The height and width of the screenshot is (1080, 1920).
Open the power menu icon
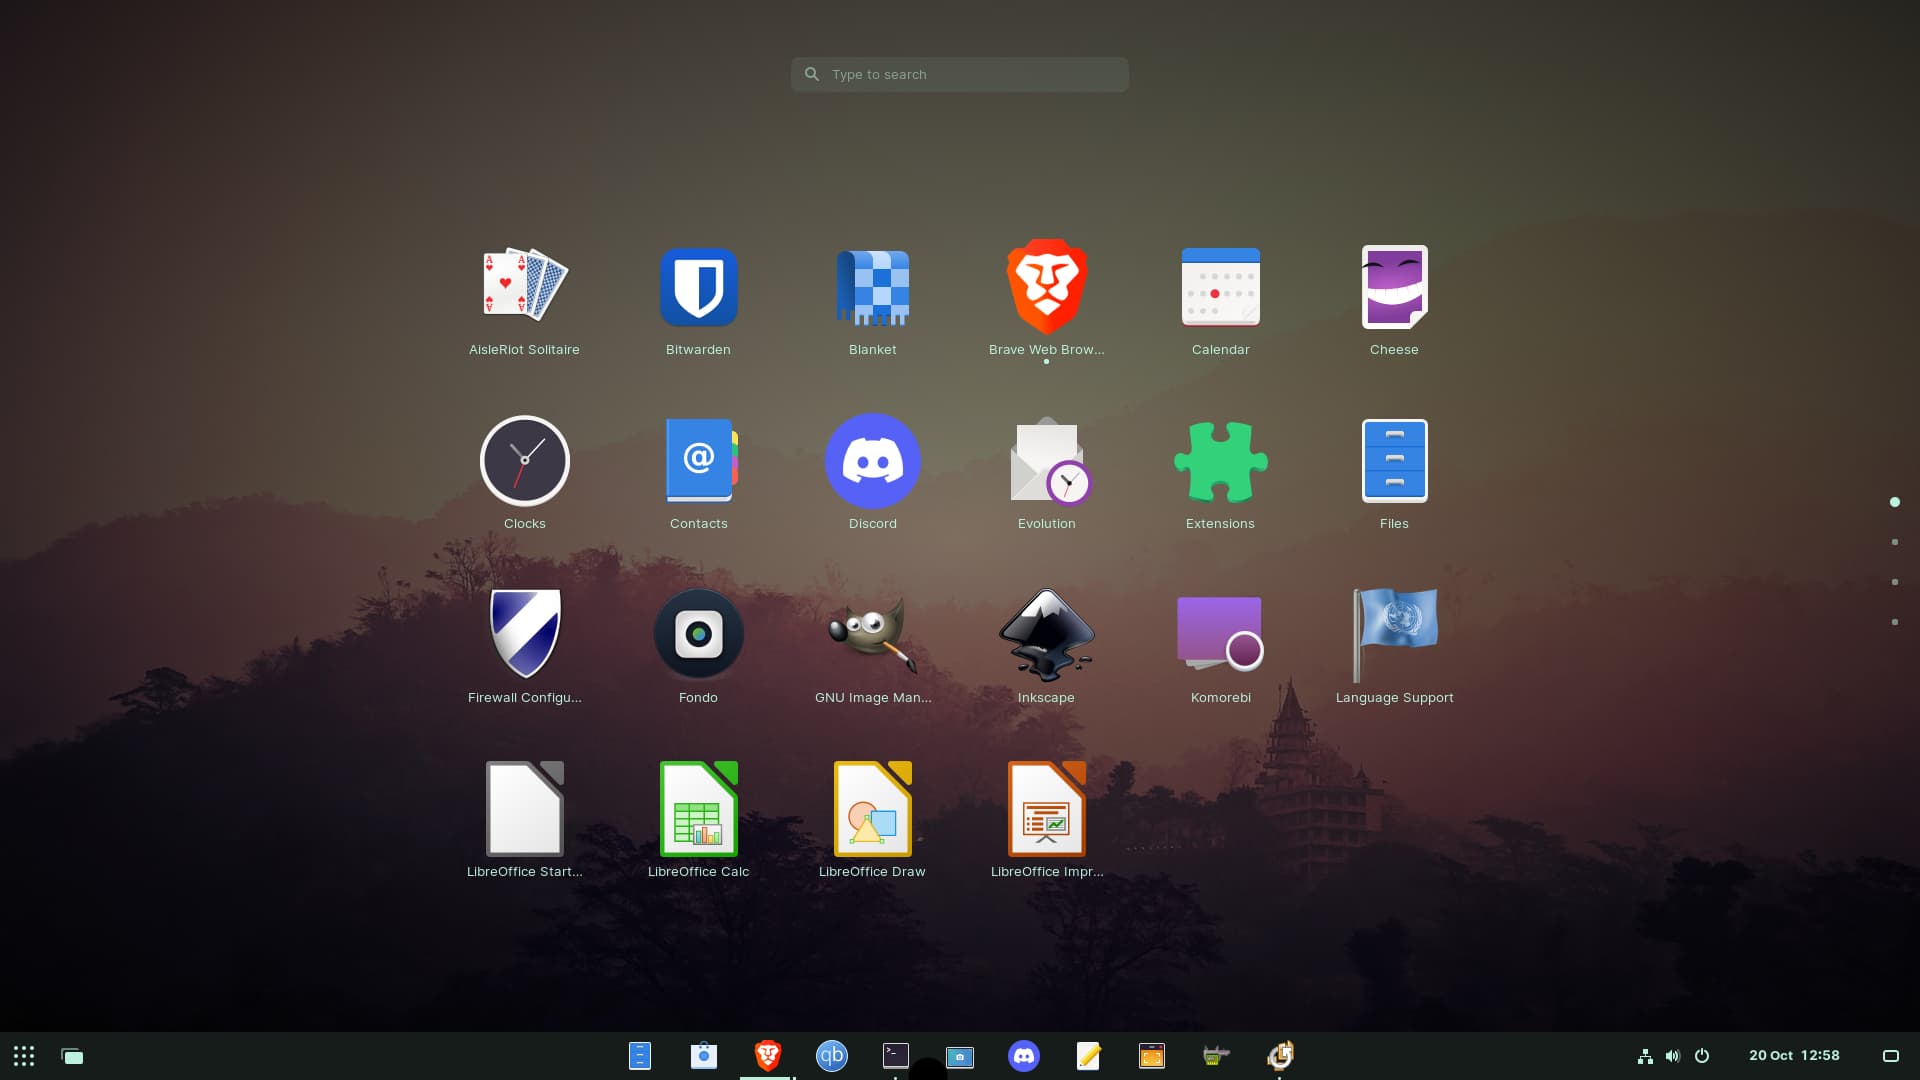[x=1702, y=1056]
